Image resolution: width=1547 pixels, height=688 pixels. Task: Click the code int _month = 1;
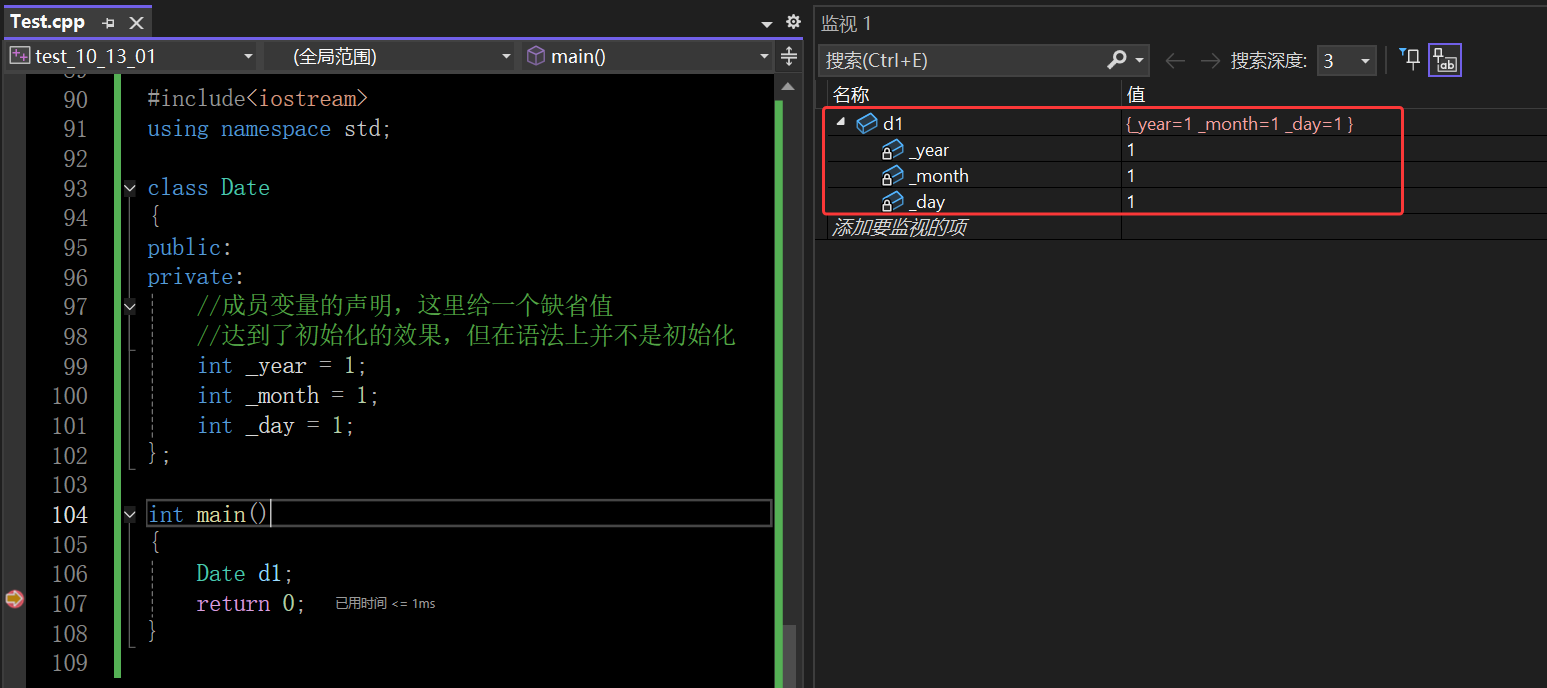coord(288,396)
